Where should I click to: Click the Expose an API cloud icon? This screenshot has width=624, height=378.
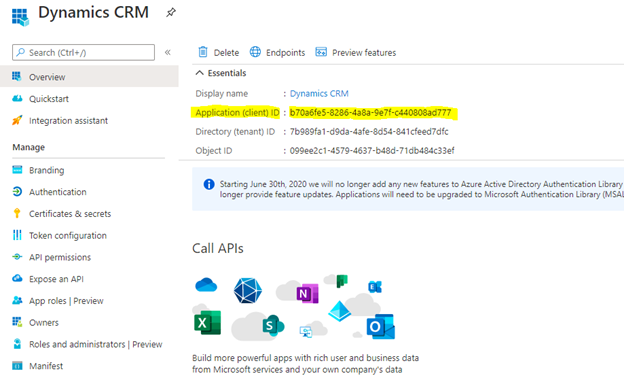point(17,279)
